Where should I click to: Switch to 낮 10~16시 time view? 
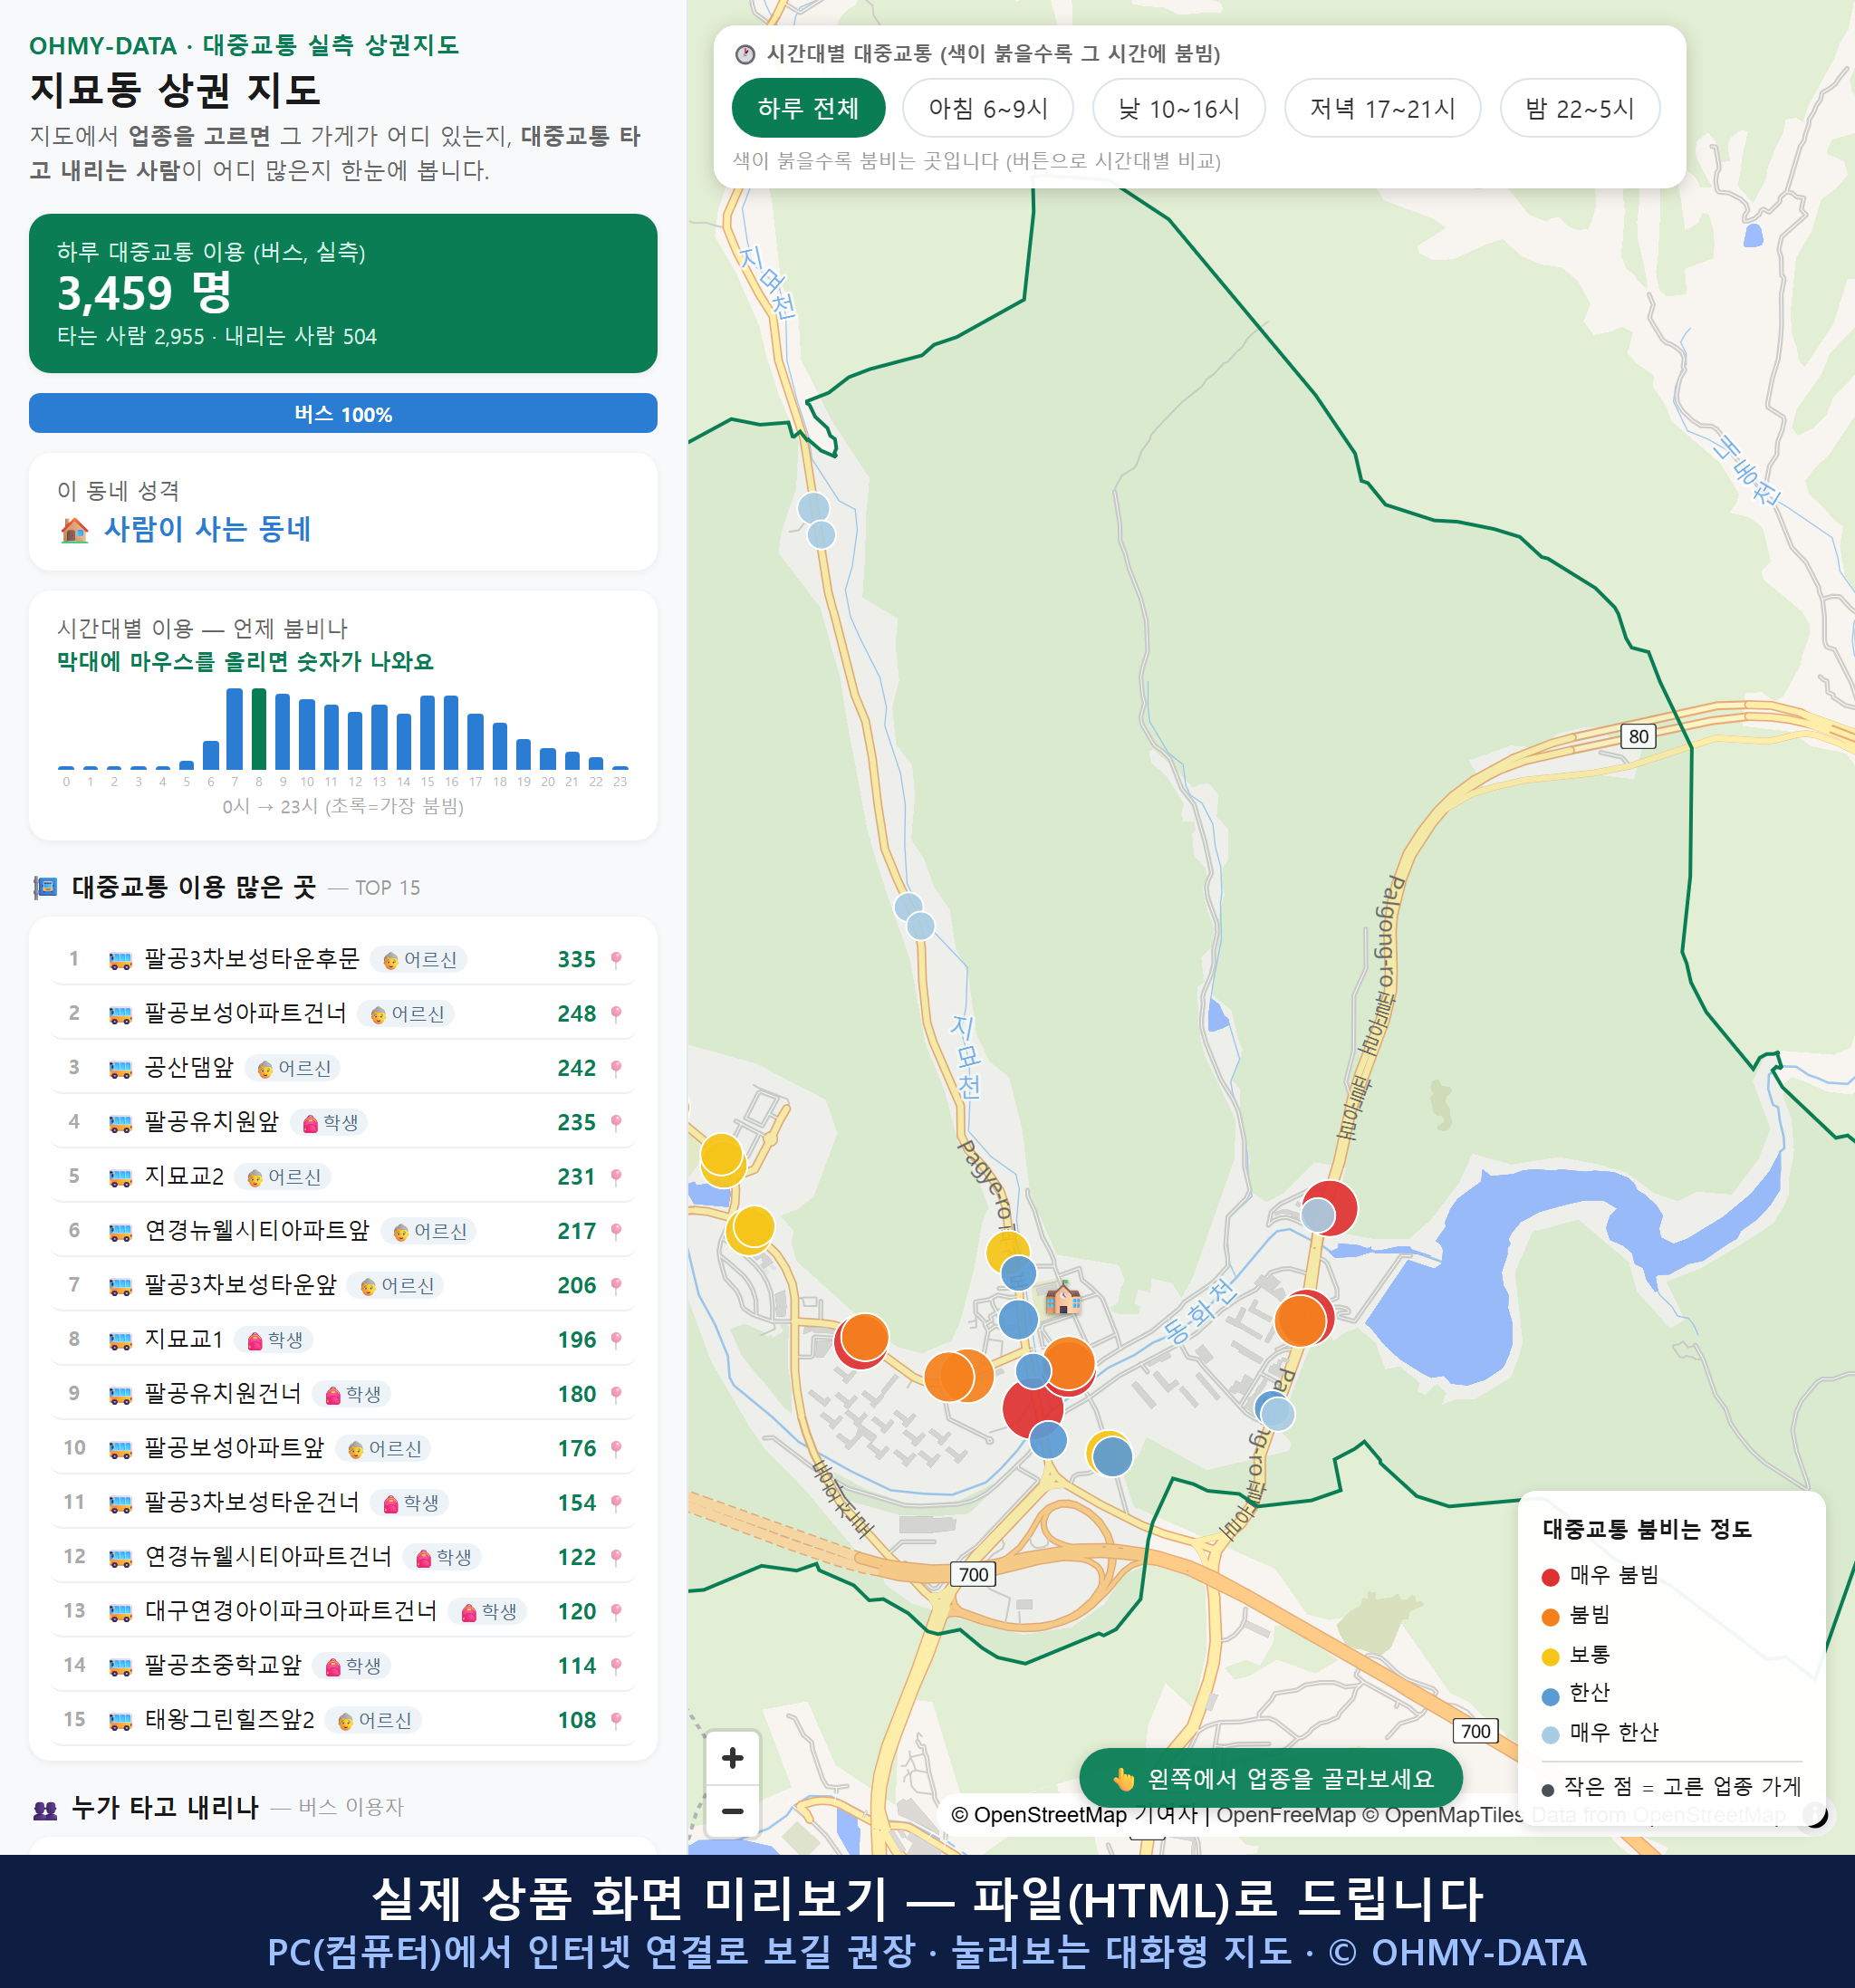(x=1179, y=108)
